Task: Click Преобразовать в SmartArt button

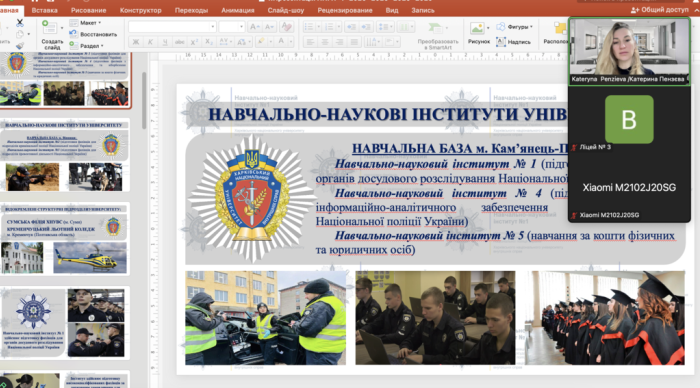Action: (x=438, y=35)
